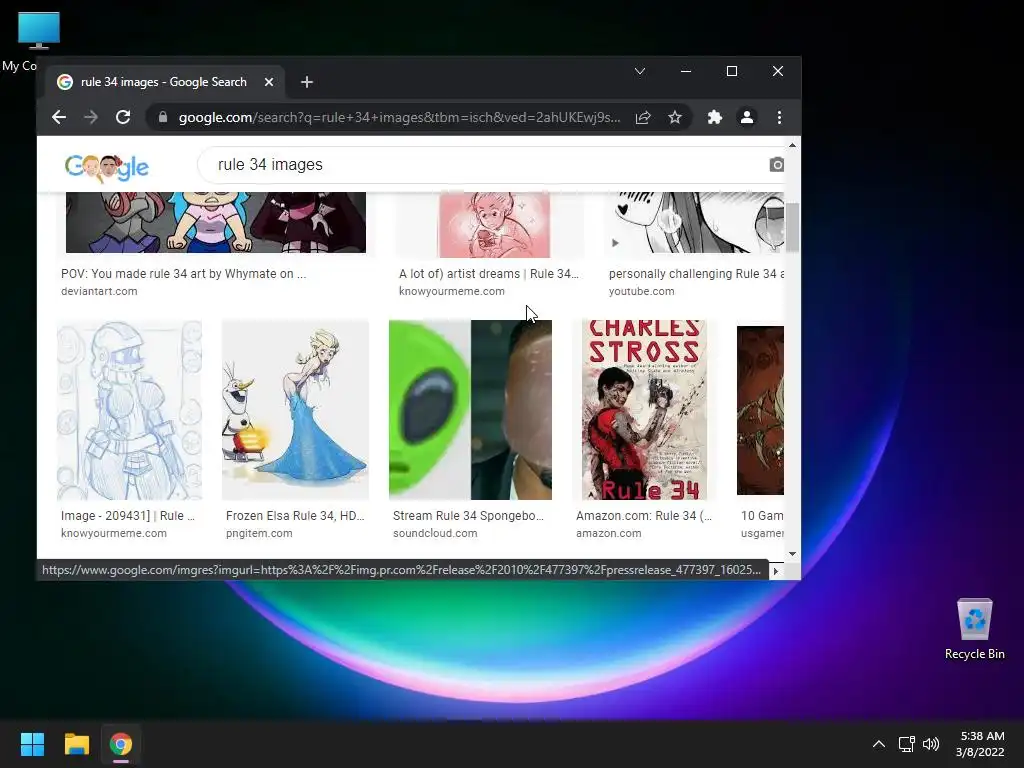Viewport: 1024px width, 768px height.
Task: Click the amazon.com source text
Action: click(609, 534)
